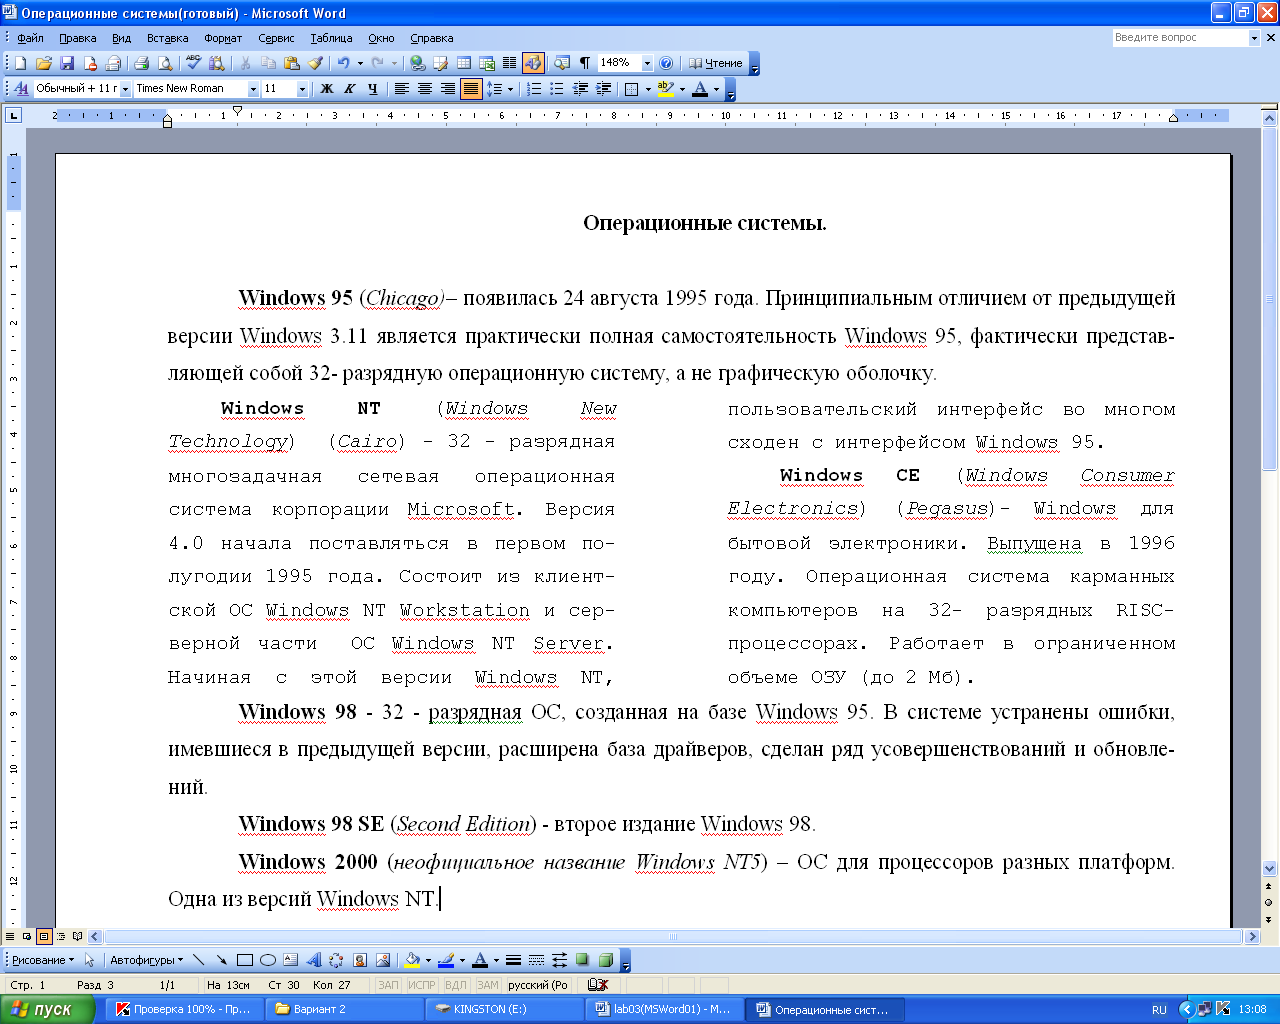Insert a table from the toolbar
The width and height of the screenshot is (1280, 1024).
click(464, 63)
